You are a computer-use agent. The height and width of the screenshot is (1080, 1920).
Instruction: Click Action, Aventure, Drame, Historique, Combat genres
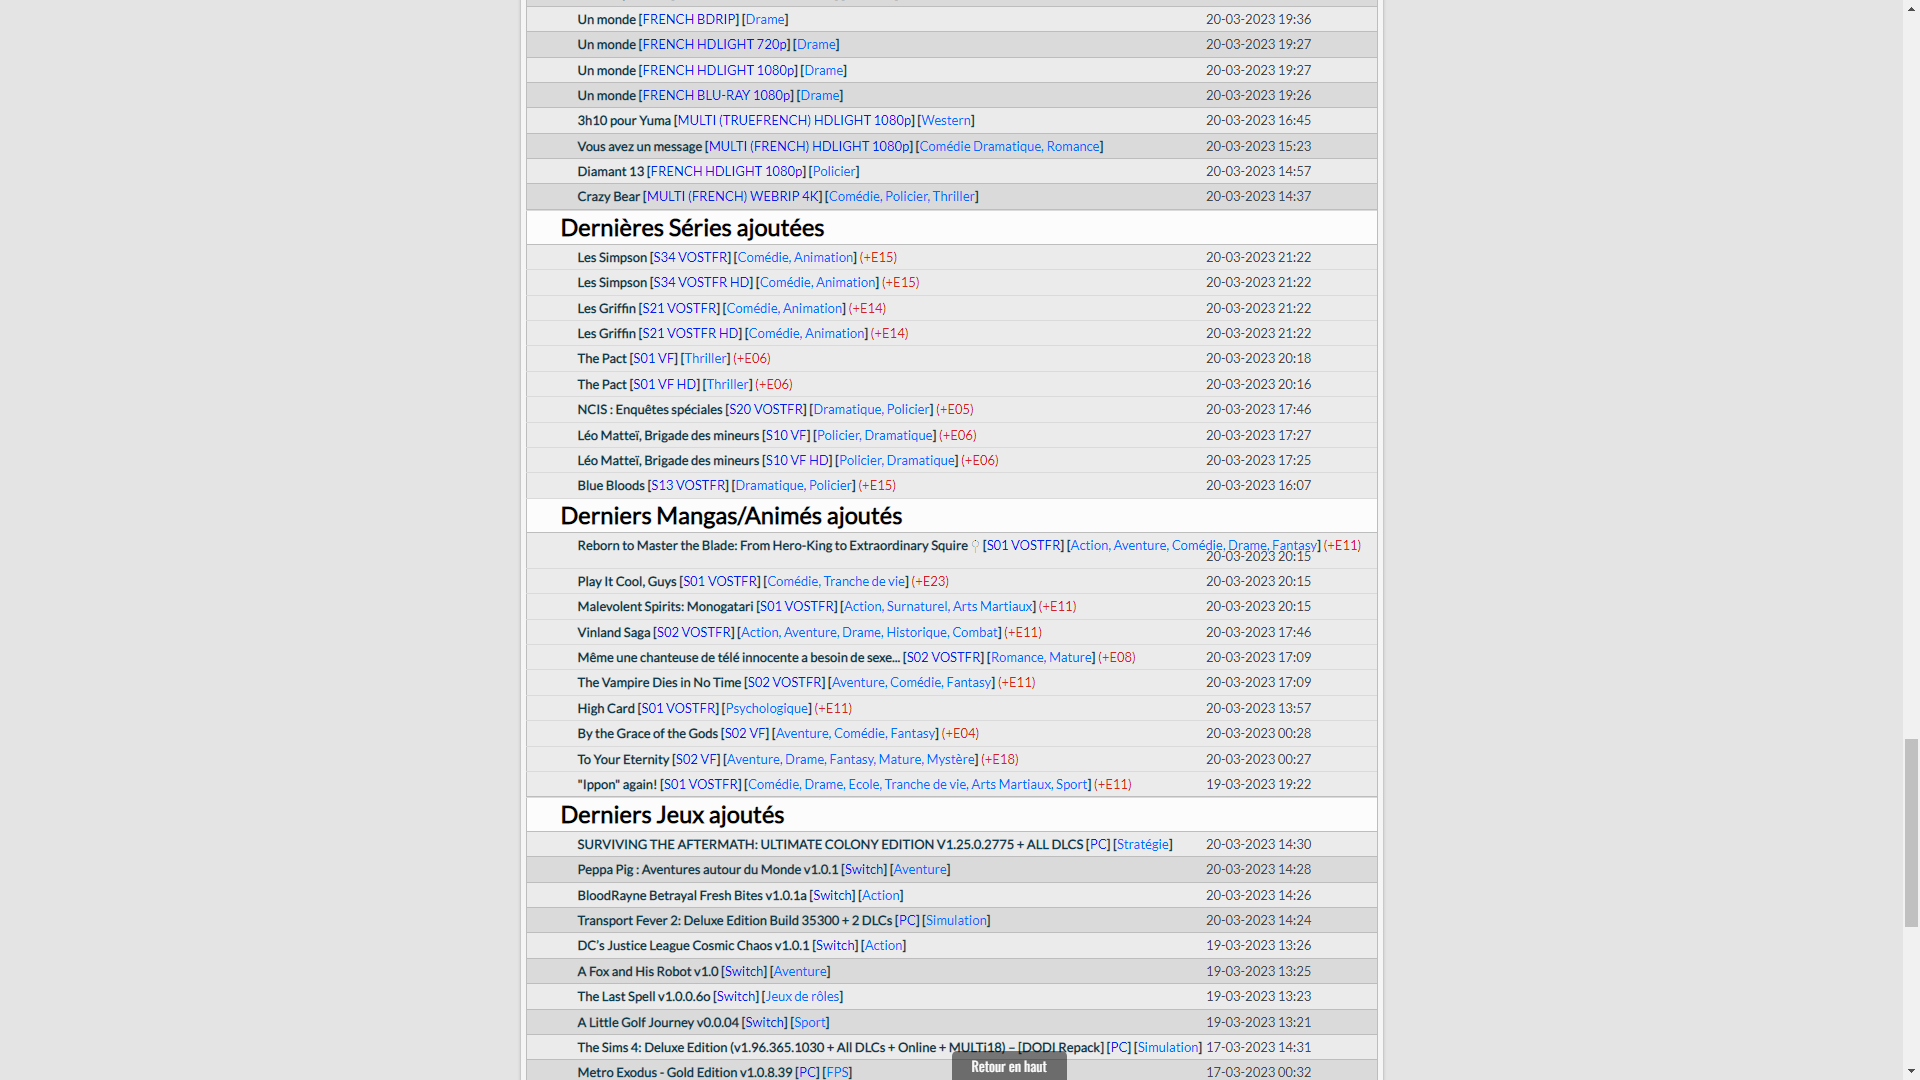click(x=869, y=632)
